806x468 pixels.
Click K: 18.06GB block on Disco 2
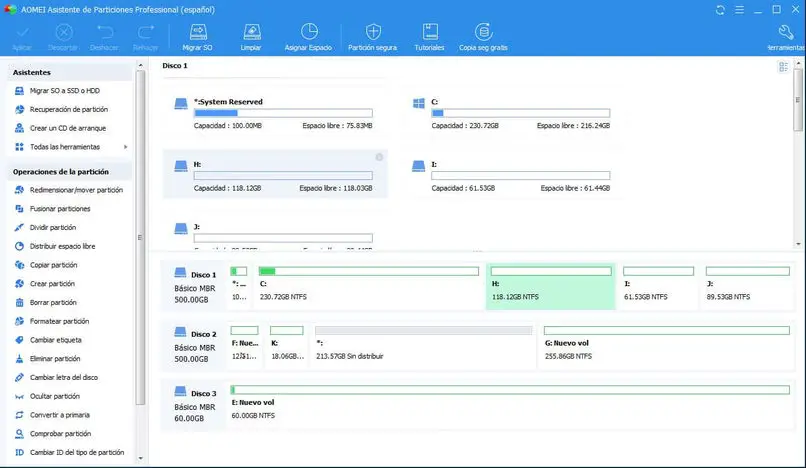point(287,345)
